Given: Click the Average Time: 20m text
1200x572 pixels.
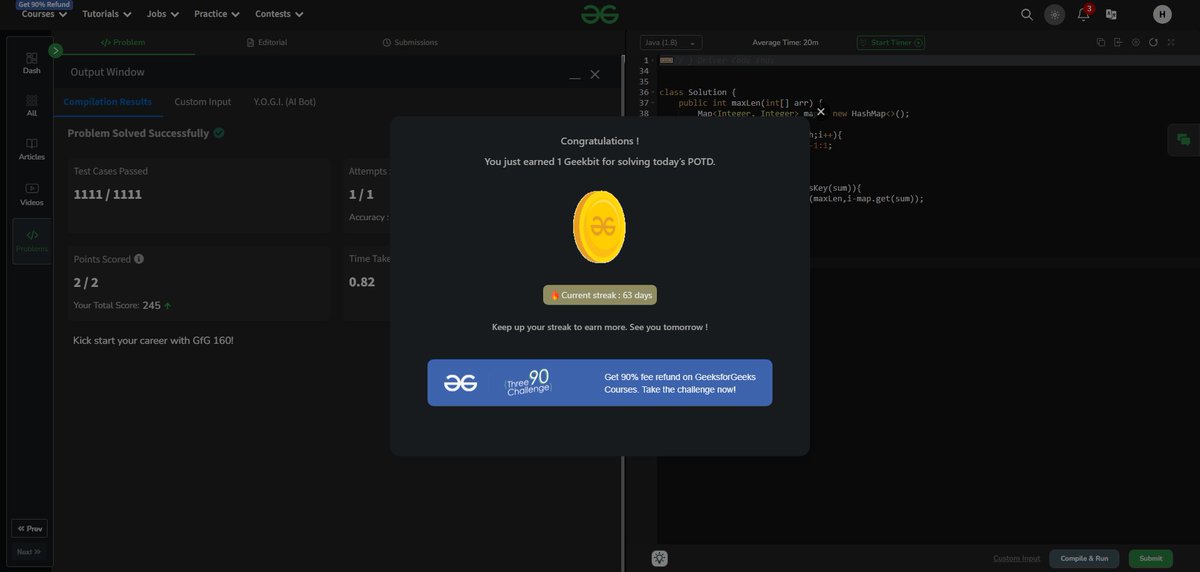Looking at the screenshot, I should [x=785, y=42].
